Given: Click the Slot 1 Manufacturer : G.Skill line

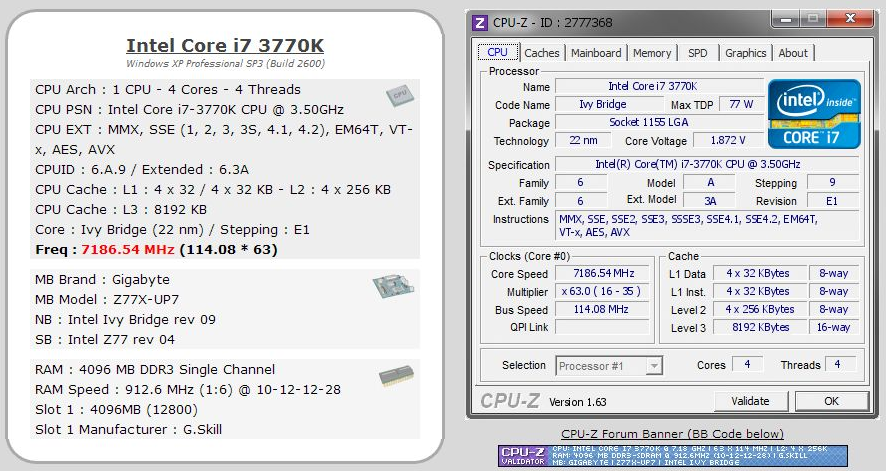Looking at the screenshot, I should click(128, 430).
